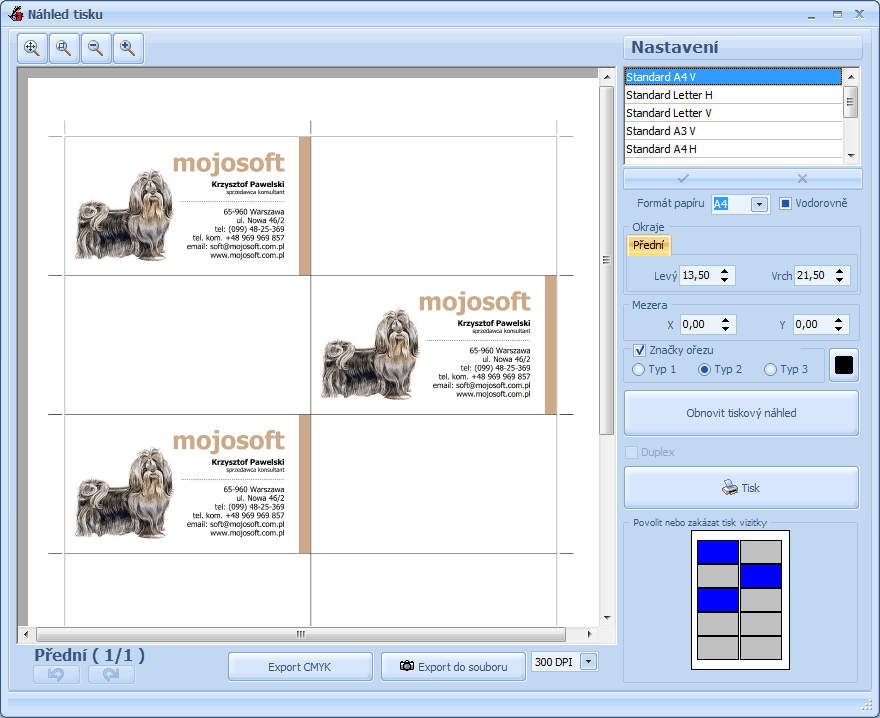Enable the top-right grey card cell
880x718 pixels.
[x=761, y=552]
